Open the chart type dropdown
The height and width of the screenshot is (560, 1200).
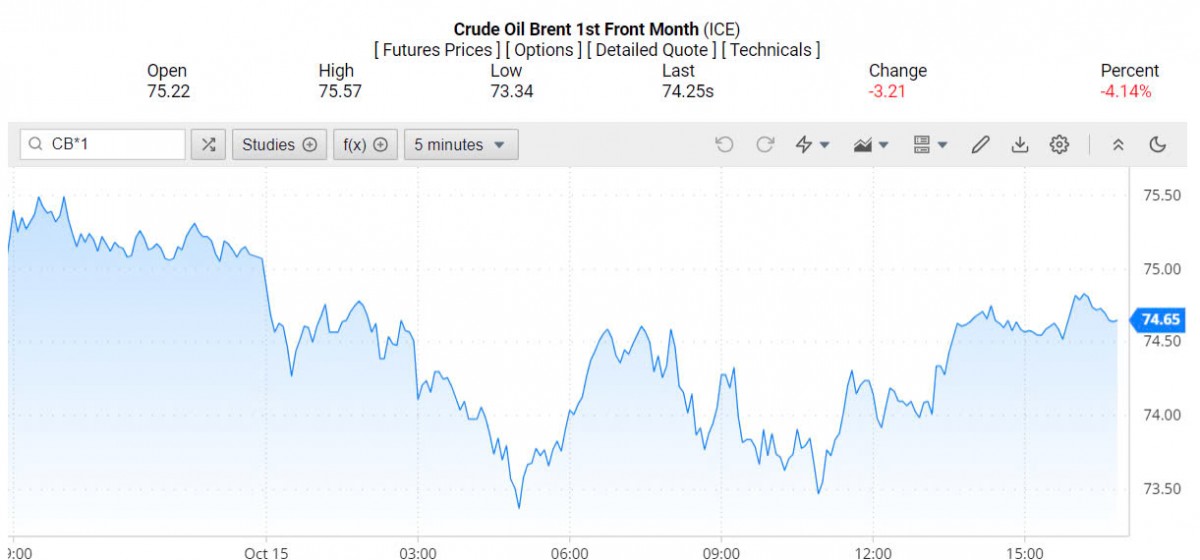point(871,145)
